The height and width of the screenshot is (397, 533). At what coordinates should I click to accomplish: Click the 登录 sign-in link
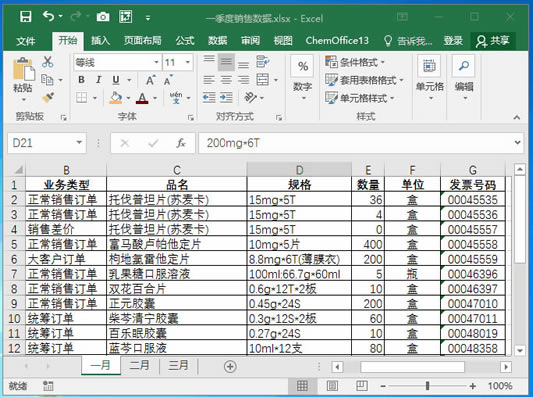453,41
